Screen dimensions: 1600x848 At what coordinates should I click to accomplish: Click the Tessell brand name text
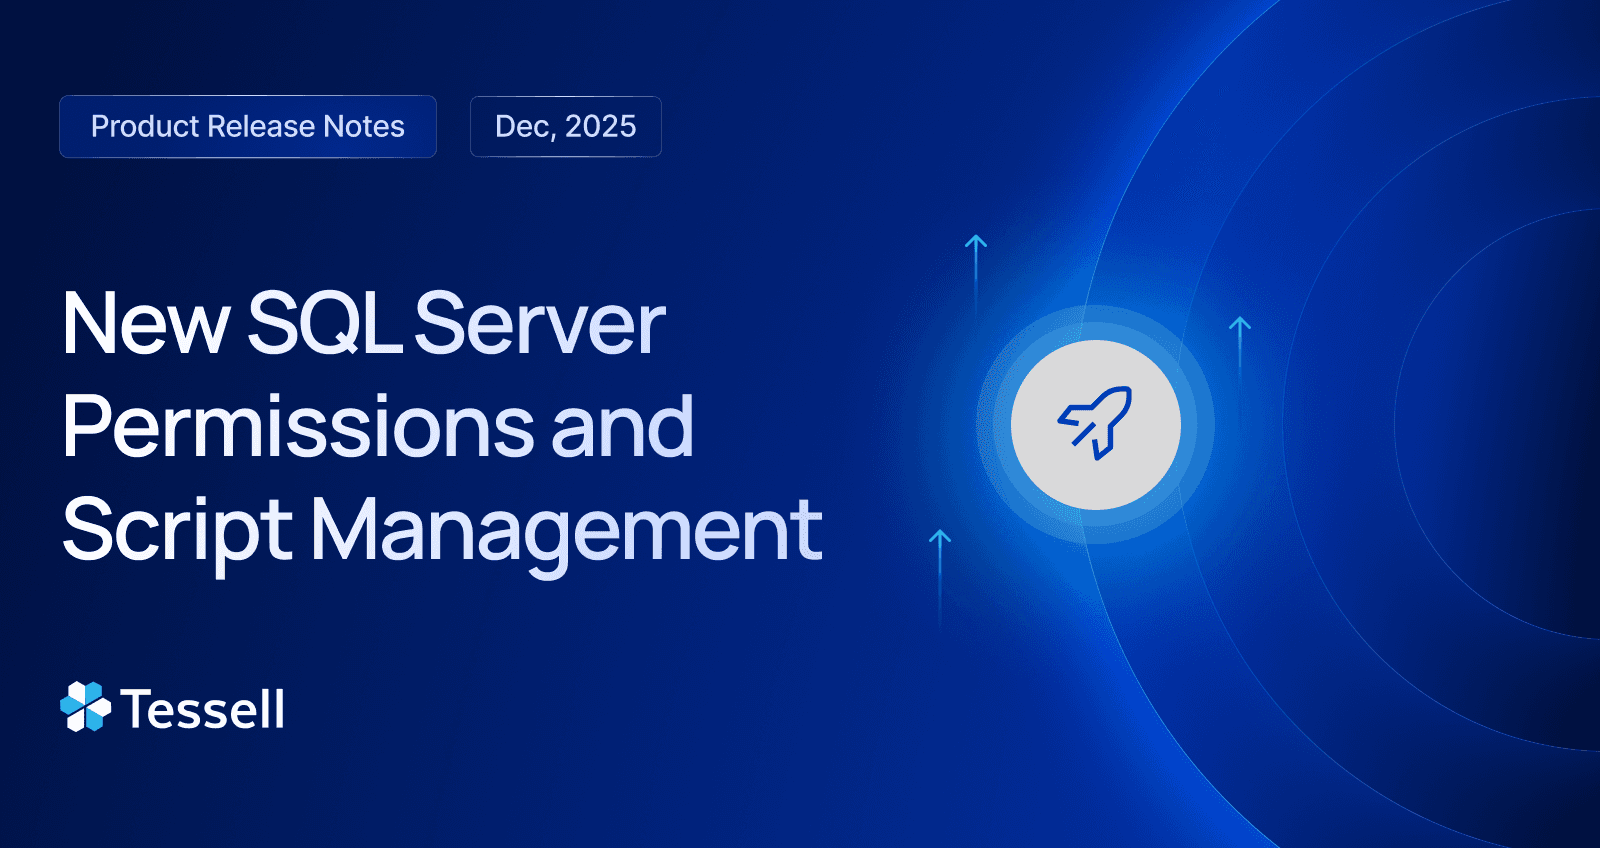click(203, 709)
